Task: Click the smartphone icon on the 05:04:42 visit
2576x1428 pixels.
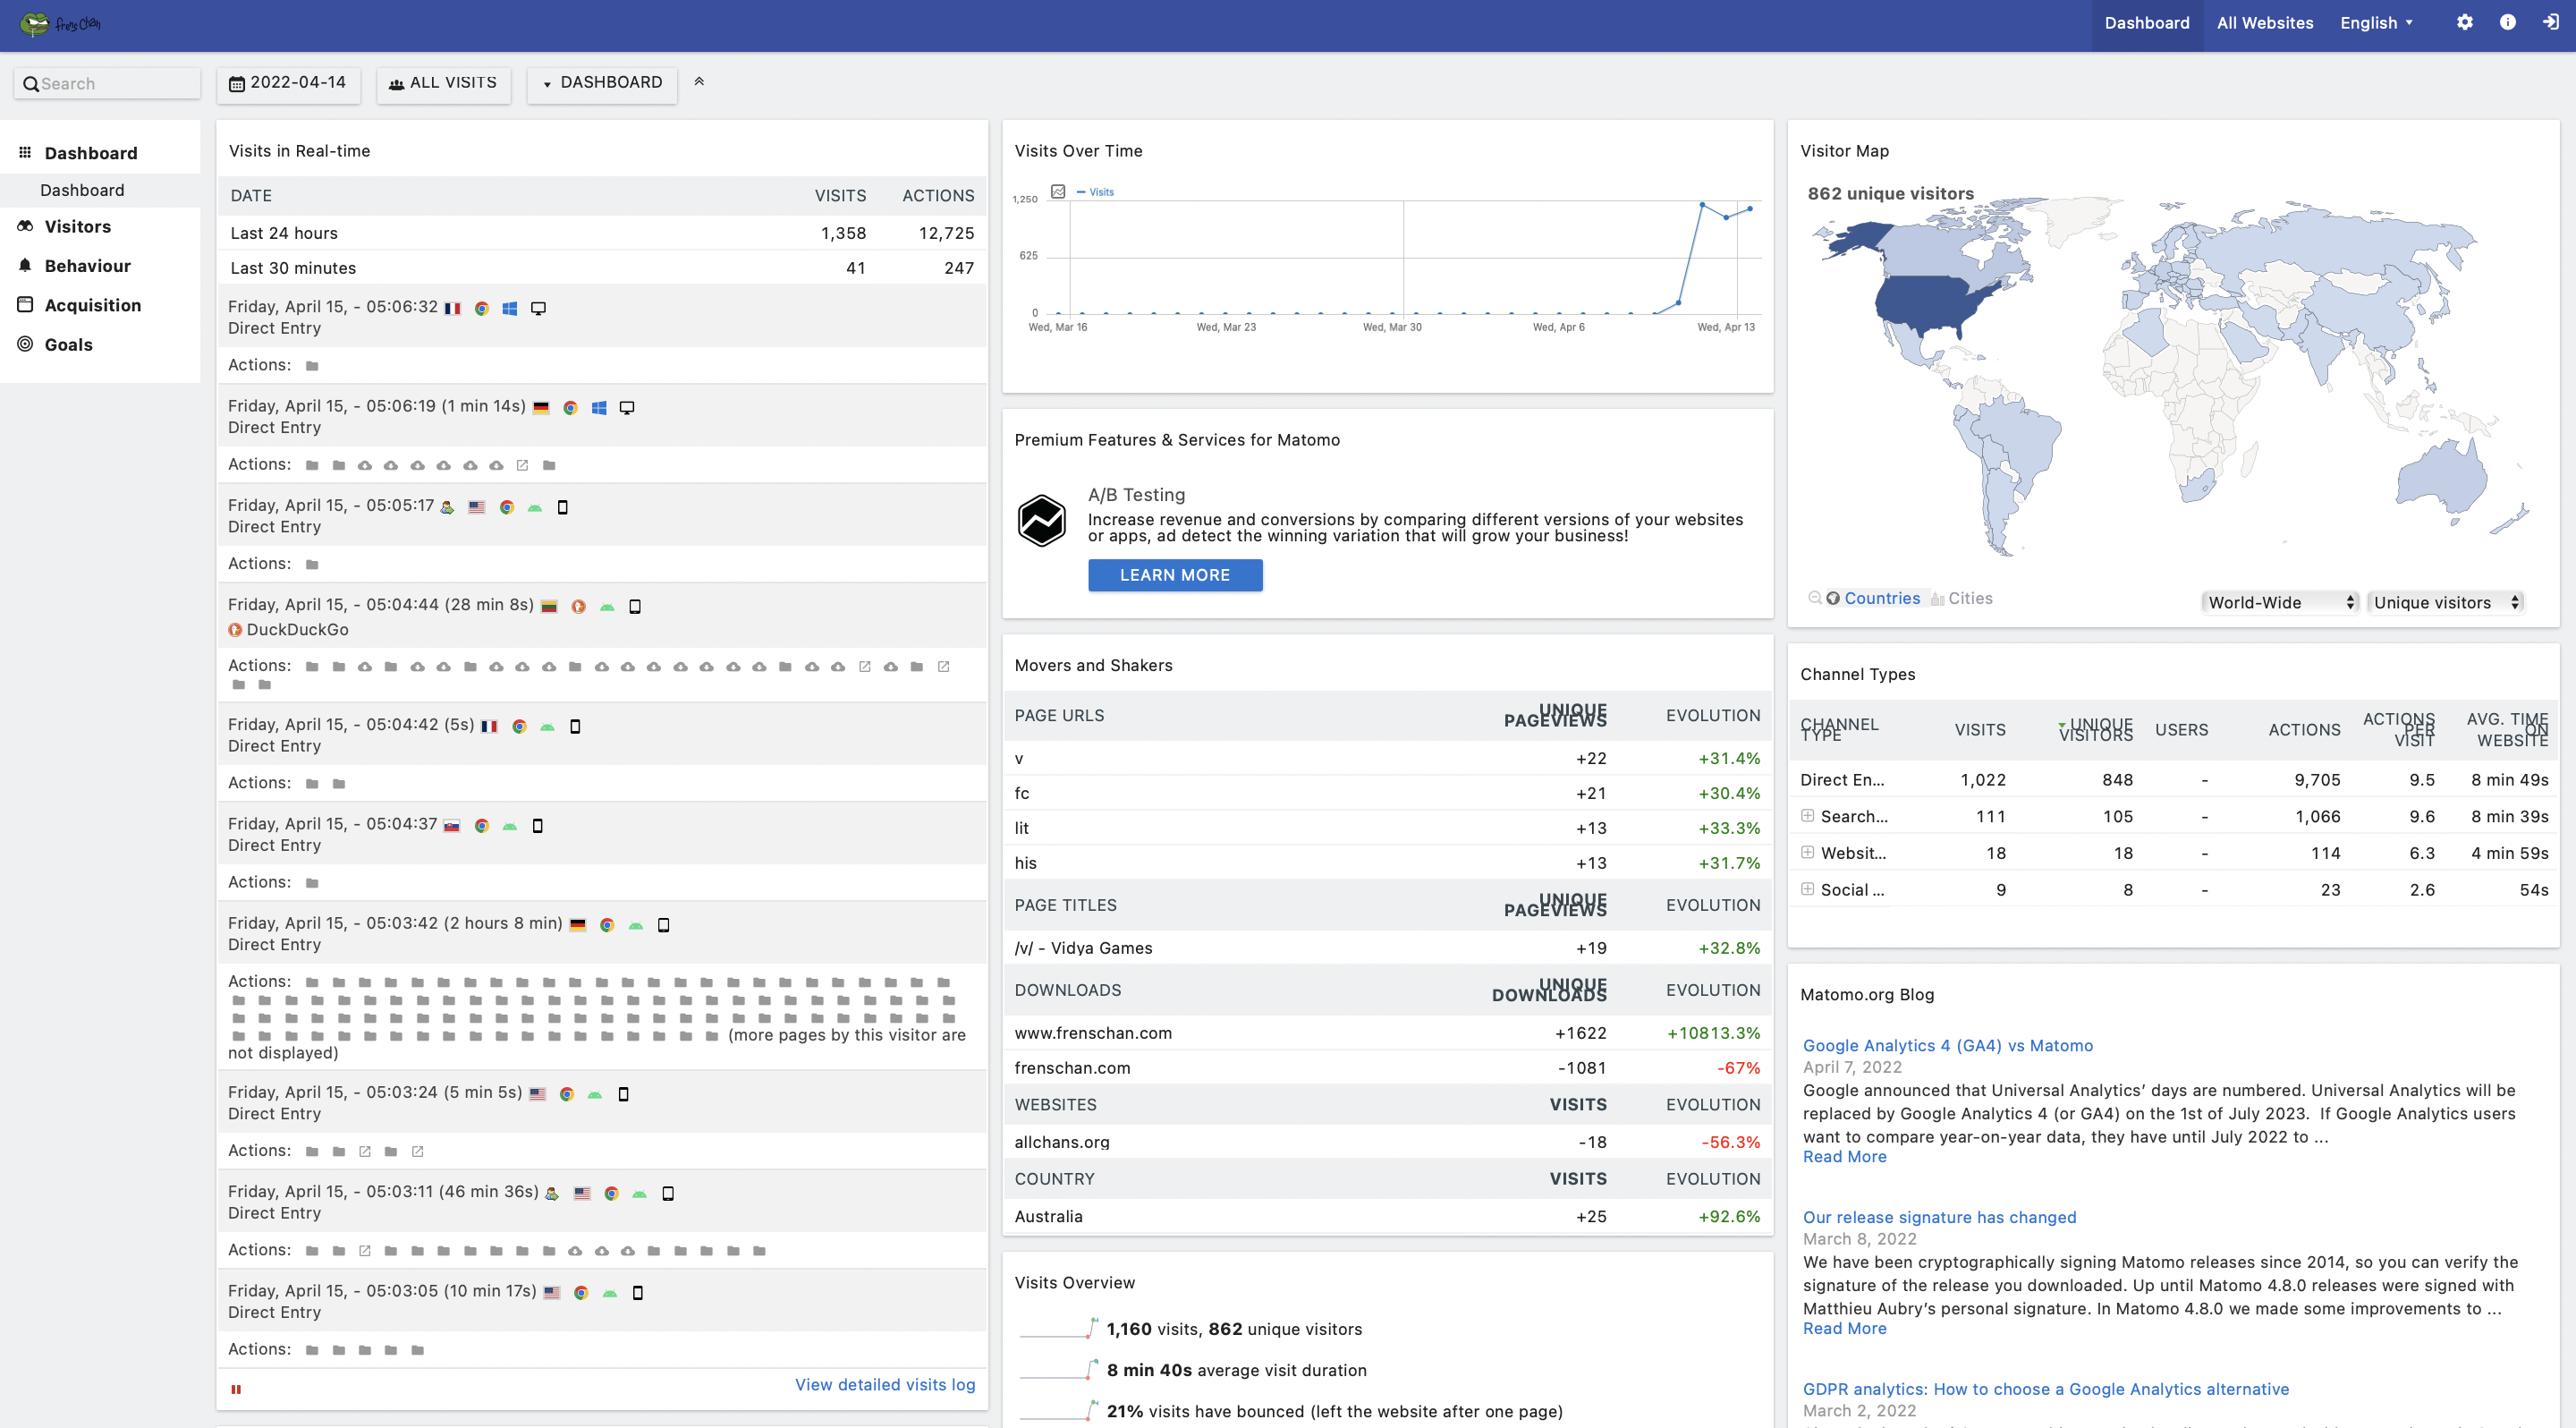Action: (x=575, y=726)
